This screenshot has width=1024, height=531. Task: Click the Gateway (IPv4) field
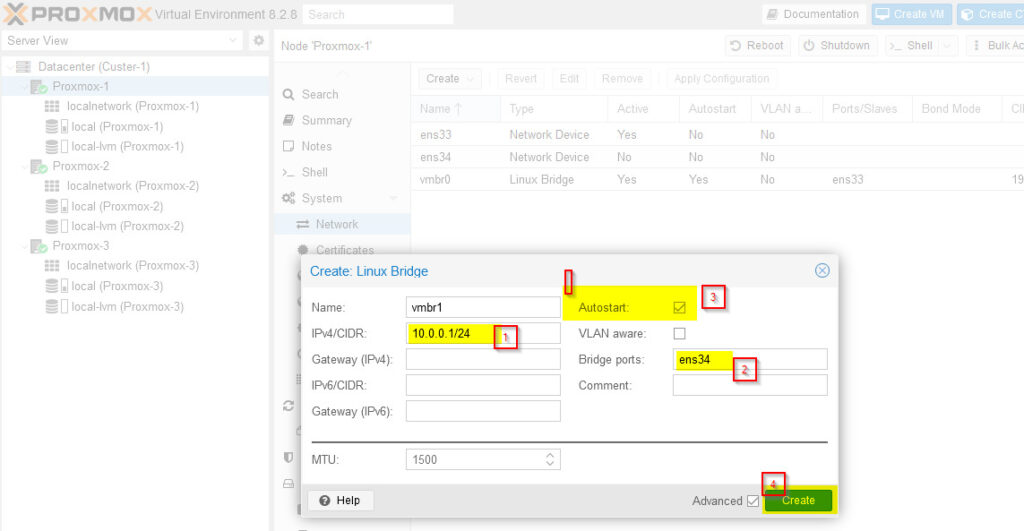click(483, 359)
